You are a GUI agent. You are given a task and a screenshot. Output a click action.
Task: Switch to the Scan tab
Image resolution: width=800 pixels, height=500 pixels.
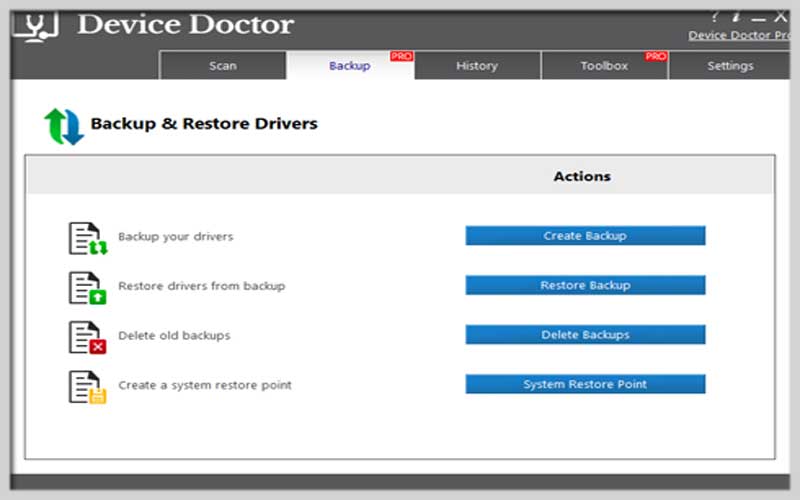[222, 65]
